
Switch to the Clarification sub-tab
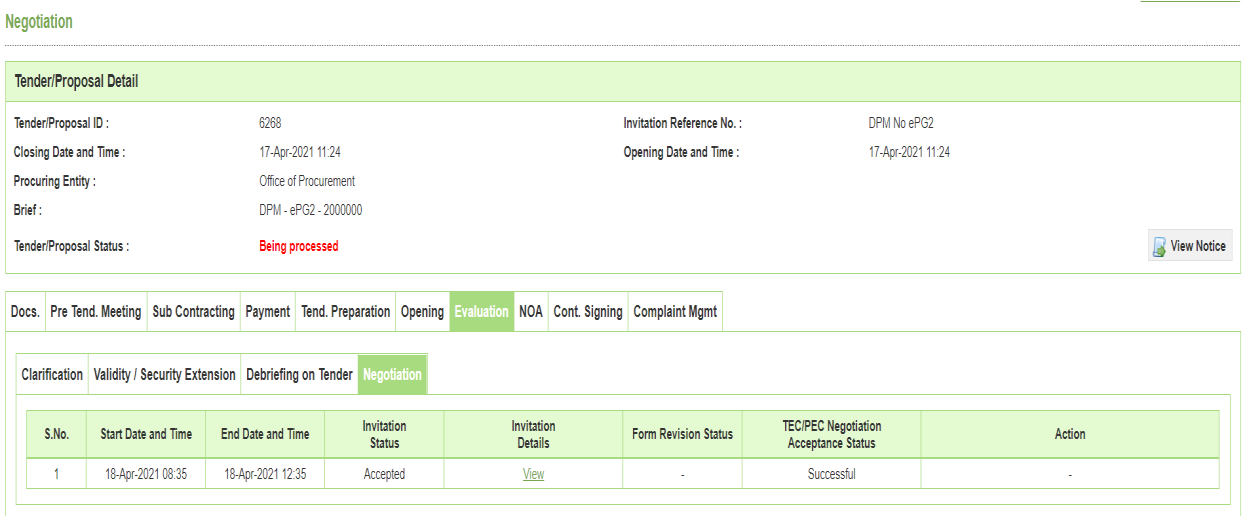52,375
